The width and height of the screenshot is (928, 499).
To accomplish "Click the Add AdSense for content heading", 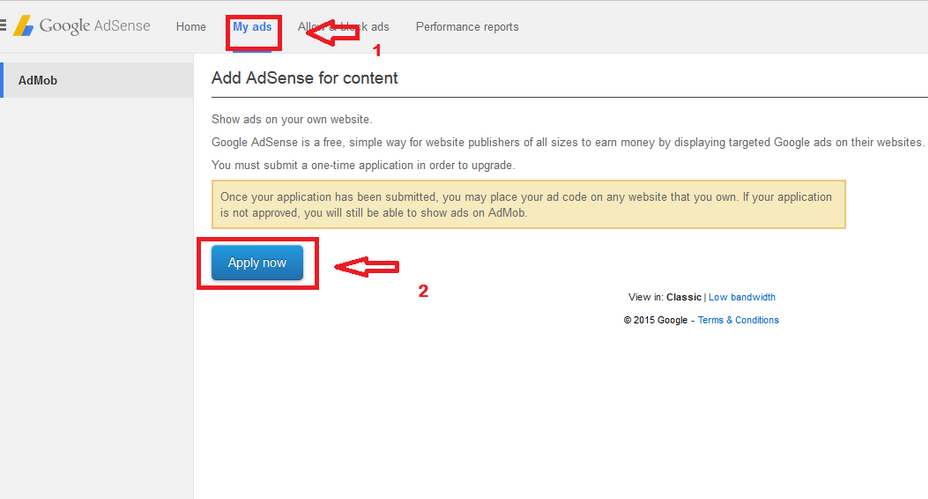I will click(305, 78).
